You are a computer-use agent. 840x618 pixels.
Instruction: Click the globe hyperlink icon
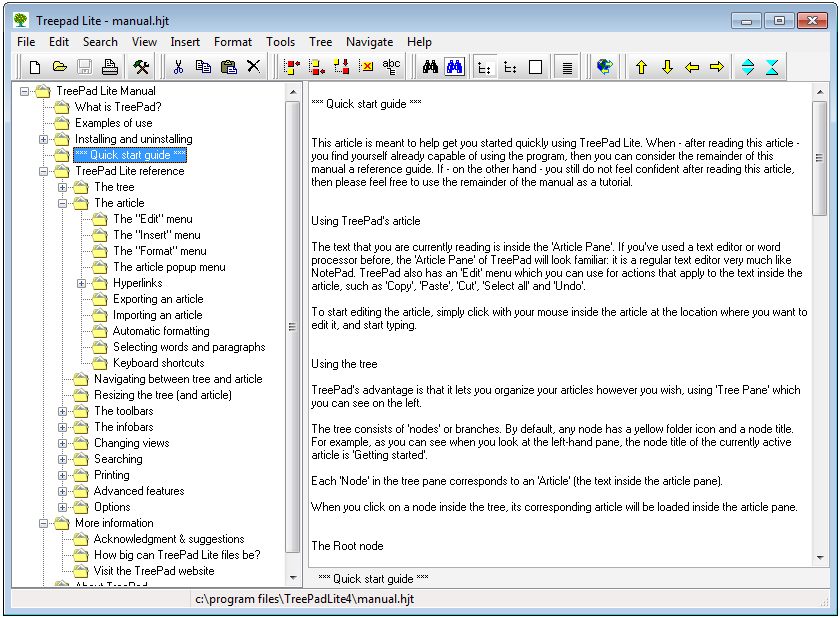tap(604, 67)
